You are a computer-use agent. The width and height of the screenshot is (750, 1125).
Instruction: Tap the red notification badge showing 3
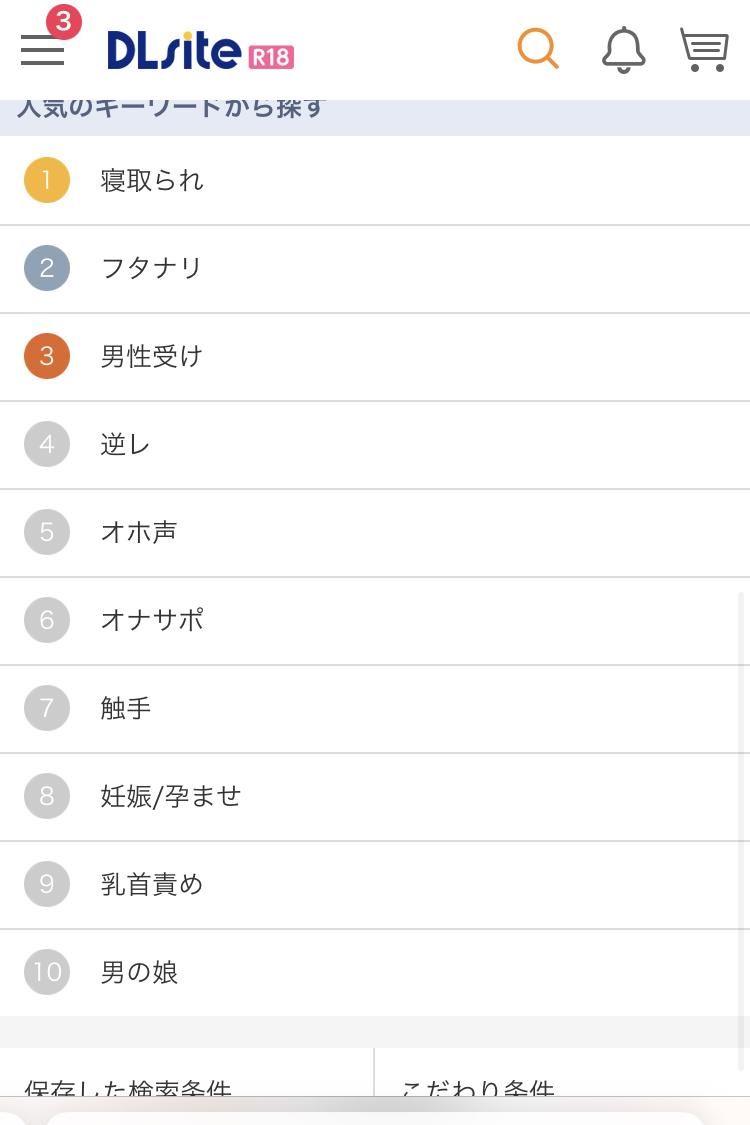pos(64,21)
